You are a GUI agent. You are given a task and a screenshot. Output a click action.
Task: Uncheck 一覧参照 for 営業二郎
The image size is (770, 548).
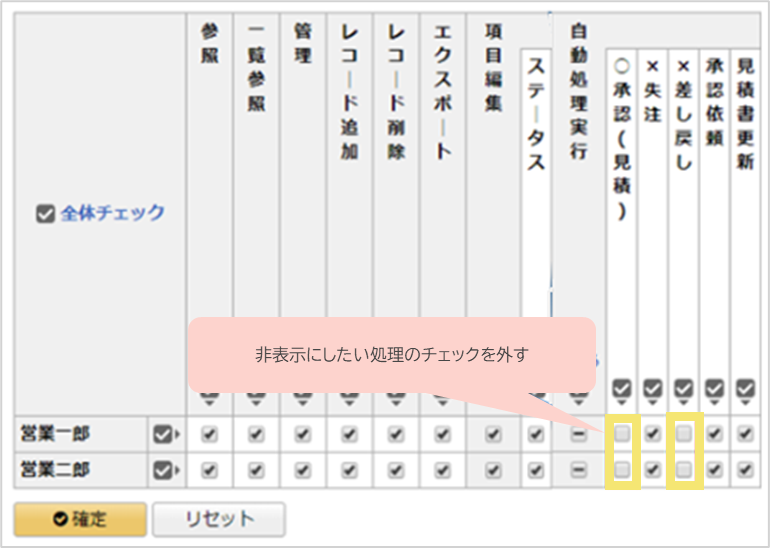[256, 470]
